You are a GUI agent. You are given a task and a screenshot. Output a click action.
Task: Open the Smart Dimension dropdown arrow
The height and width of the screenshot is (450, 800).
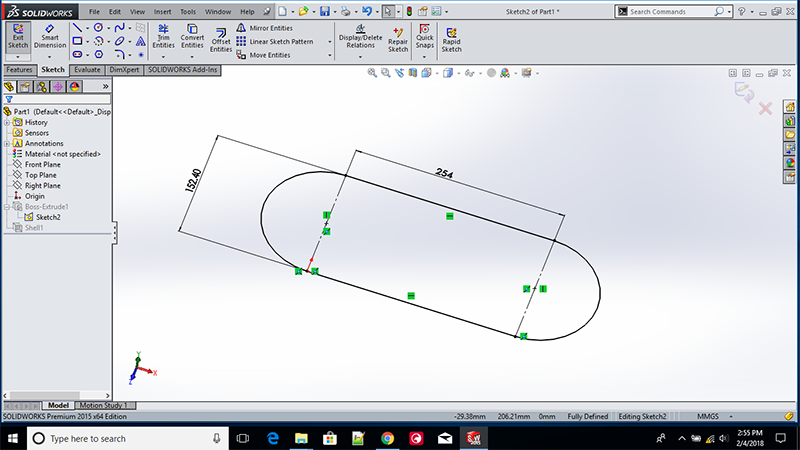49,57
